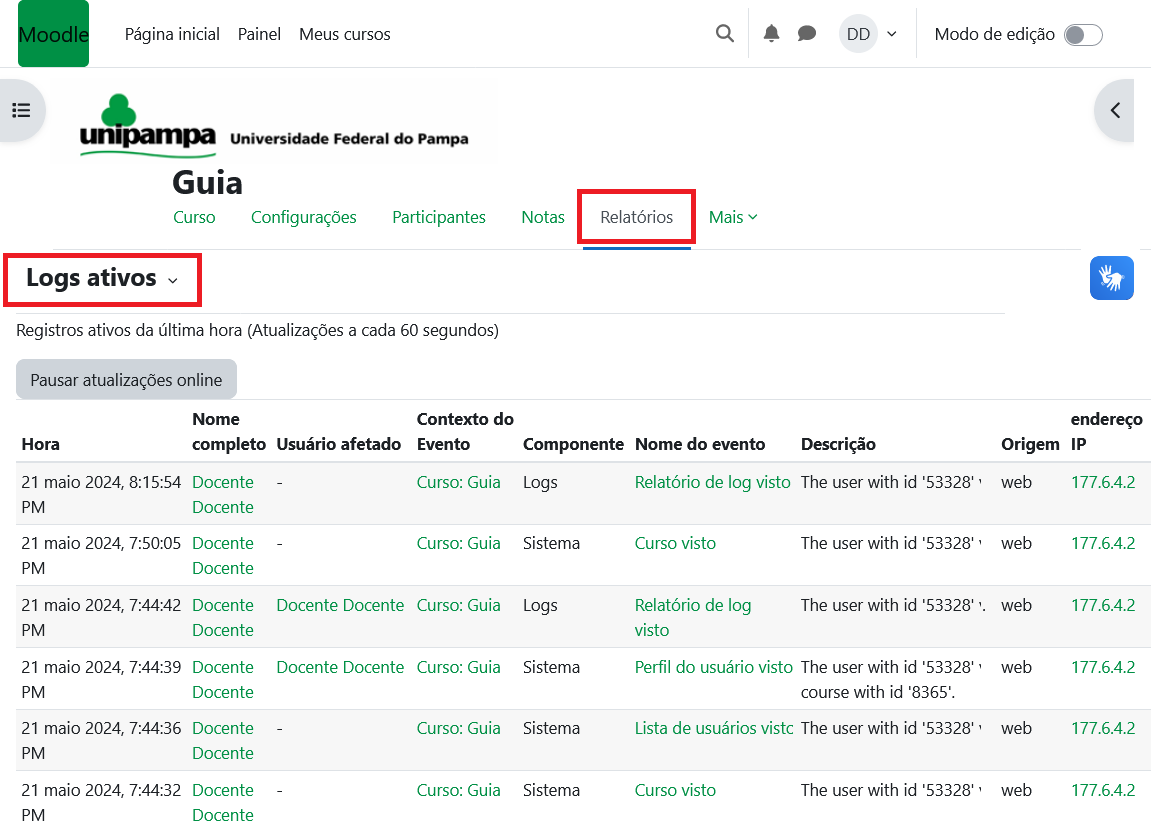This screenshot has width=1151, height=838.
Task: Switch to the Participantes tab
Action: point(439,217)
